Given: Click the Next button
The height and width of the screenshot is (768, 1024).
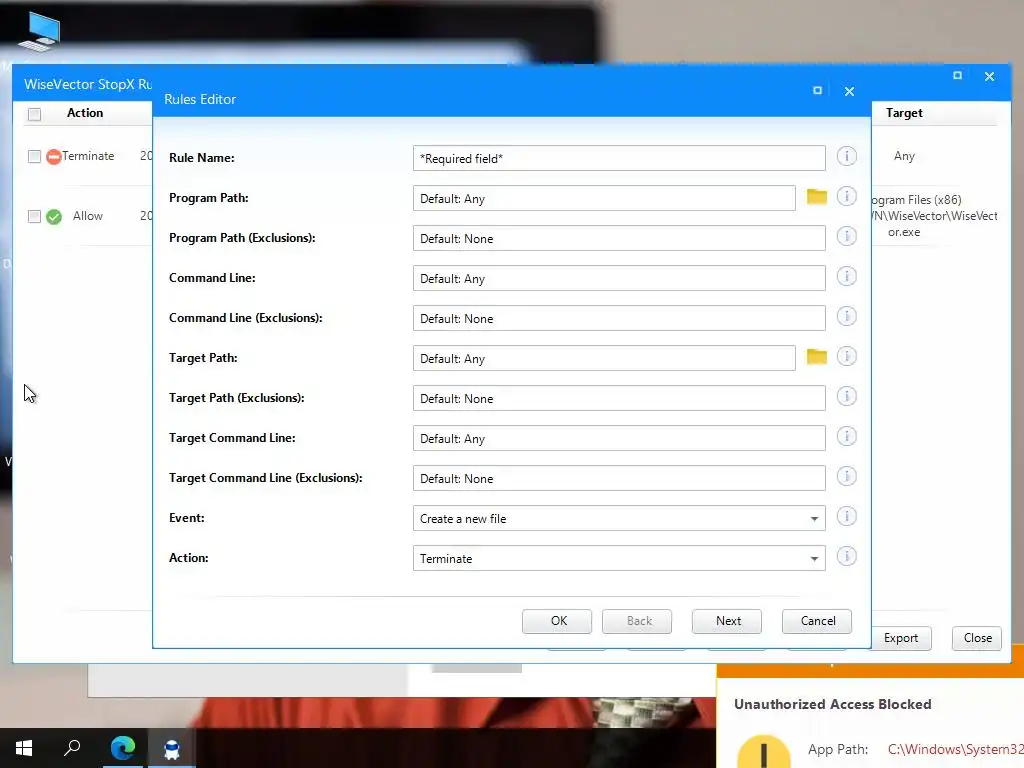Looking at the screenshot, I should point(727,621).
